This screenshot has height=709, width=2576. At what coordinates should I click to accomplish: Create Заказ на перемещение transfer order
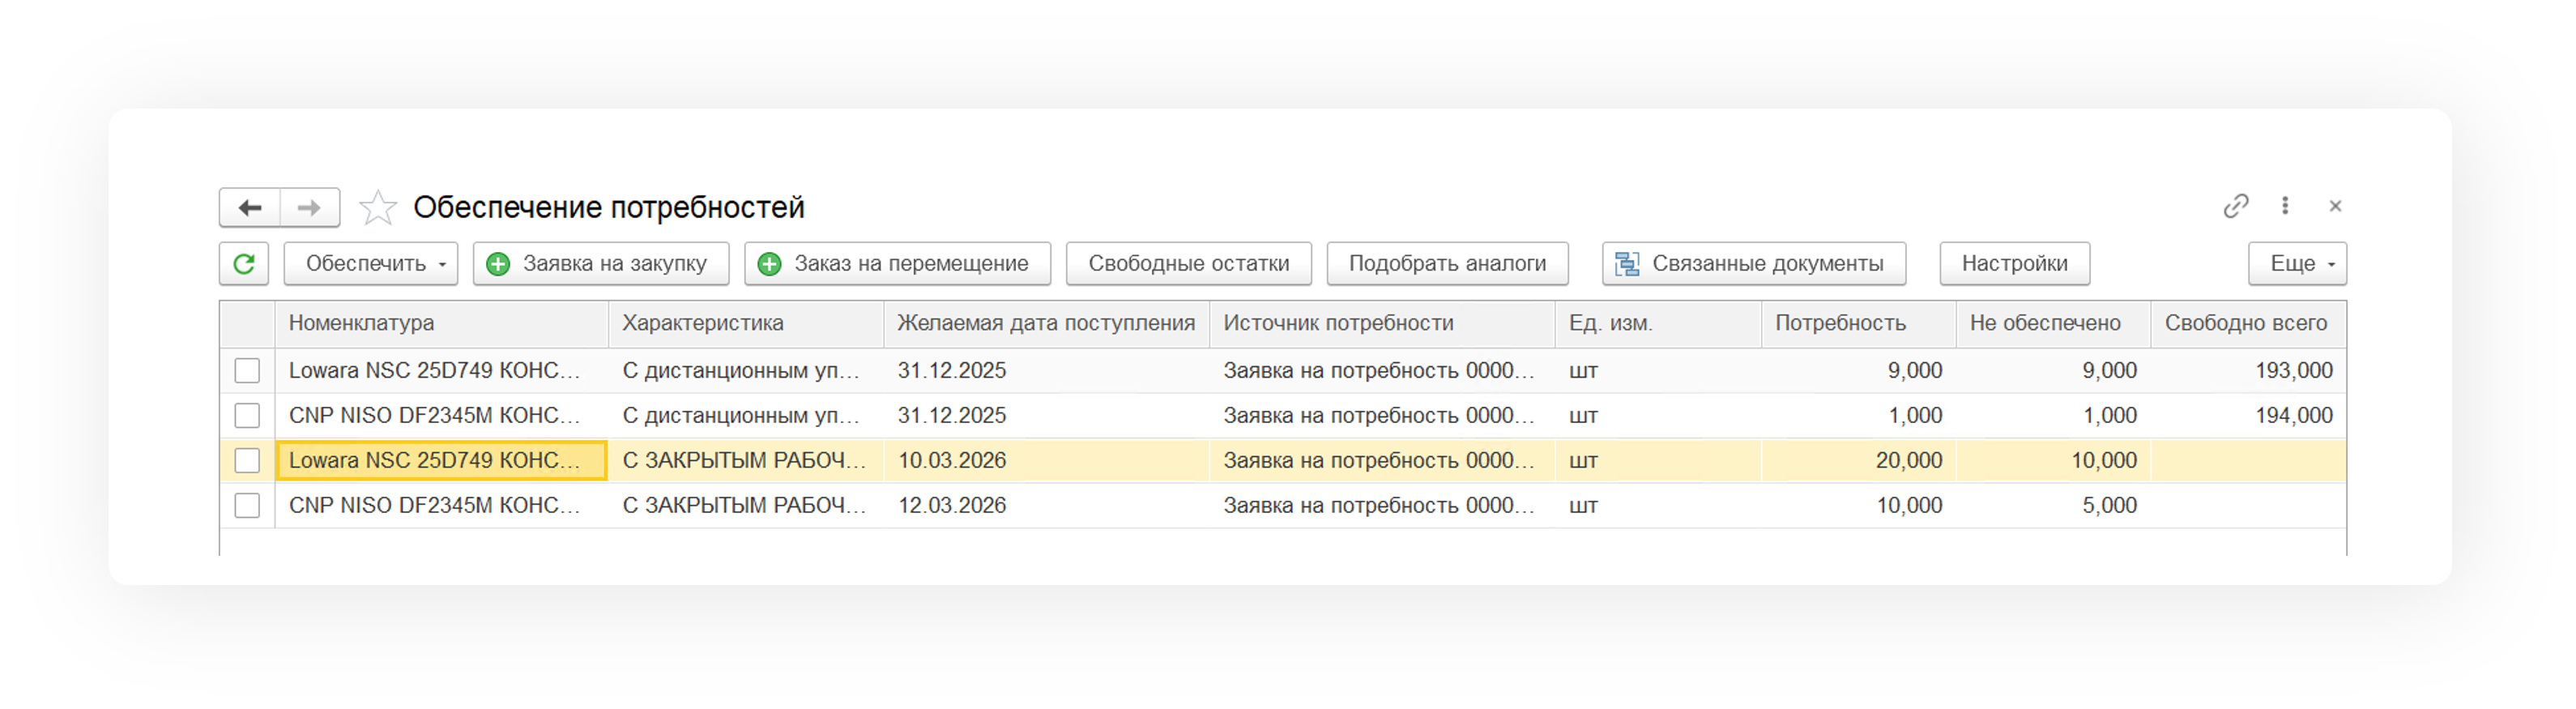pos(897,264)
